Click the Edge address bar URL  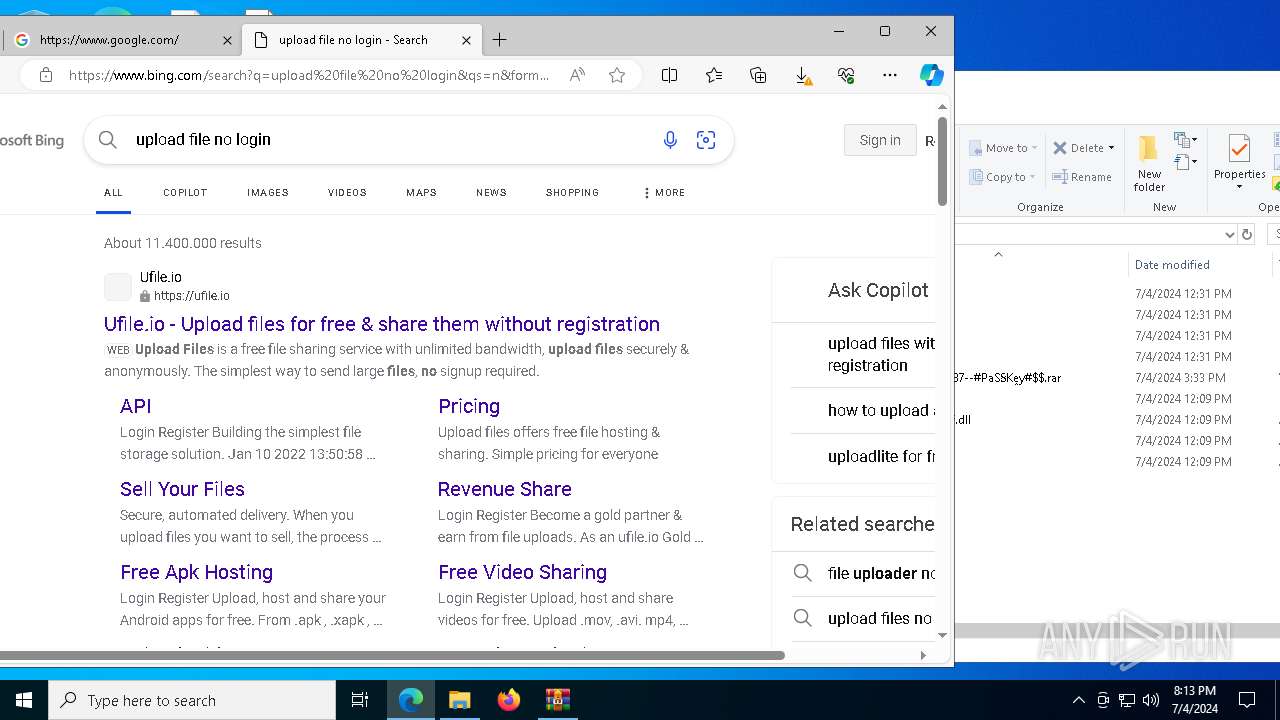click(x=309, y=75)
